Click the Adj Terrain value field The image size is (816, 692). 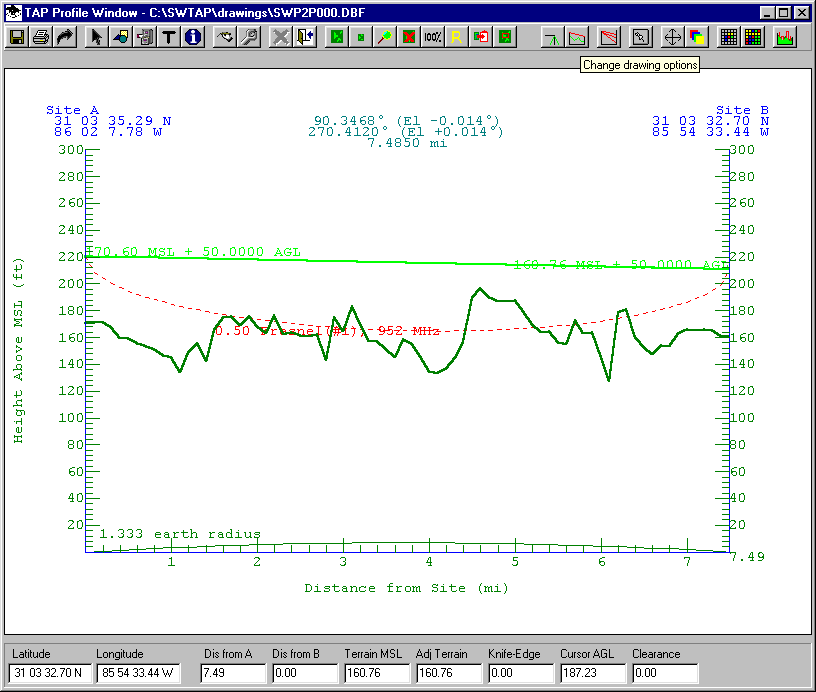click(449, 673)
